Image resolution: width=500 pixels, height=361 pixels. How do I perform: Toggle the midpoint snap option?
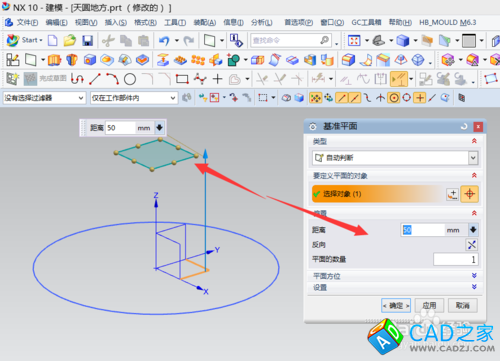pos(355,98)
